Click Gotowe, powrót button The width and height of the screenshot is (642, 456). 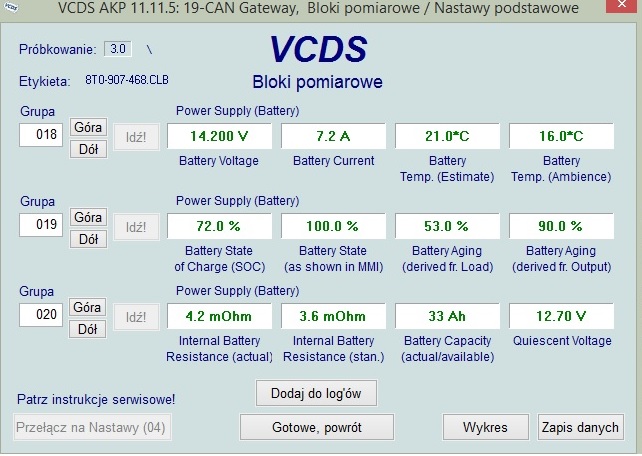[x=317, y=427]
